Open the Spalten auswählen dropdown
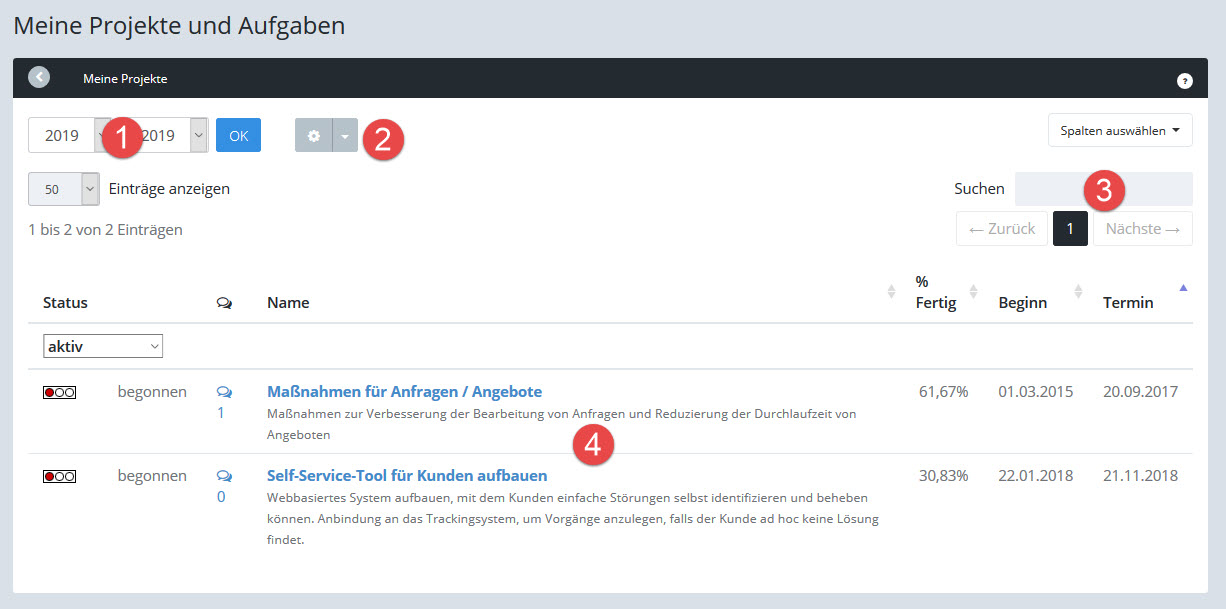This screenshot has height=609, width=1226. [x=1119, y=130]
